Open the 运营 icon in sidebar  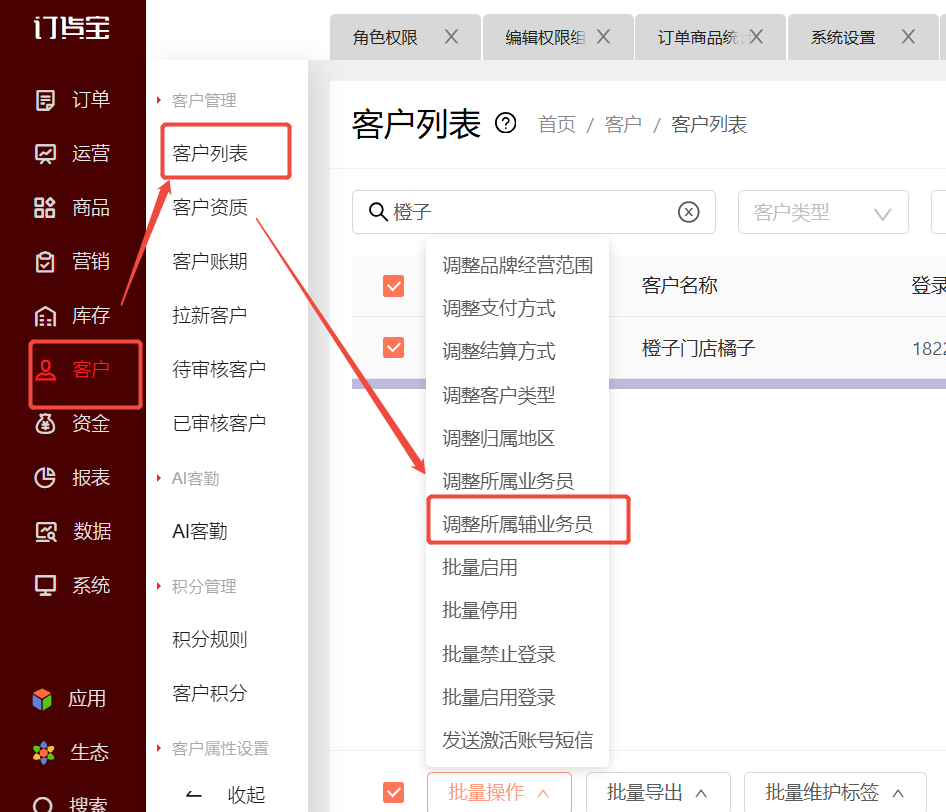(x=45, y=154)
